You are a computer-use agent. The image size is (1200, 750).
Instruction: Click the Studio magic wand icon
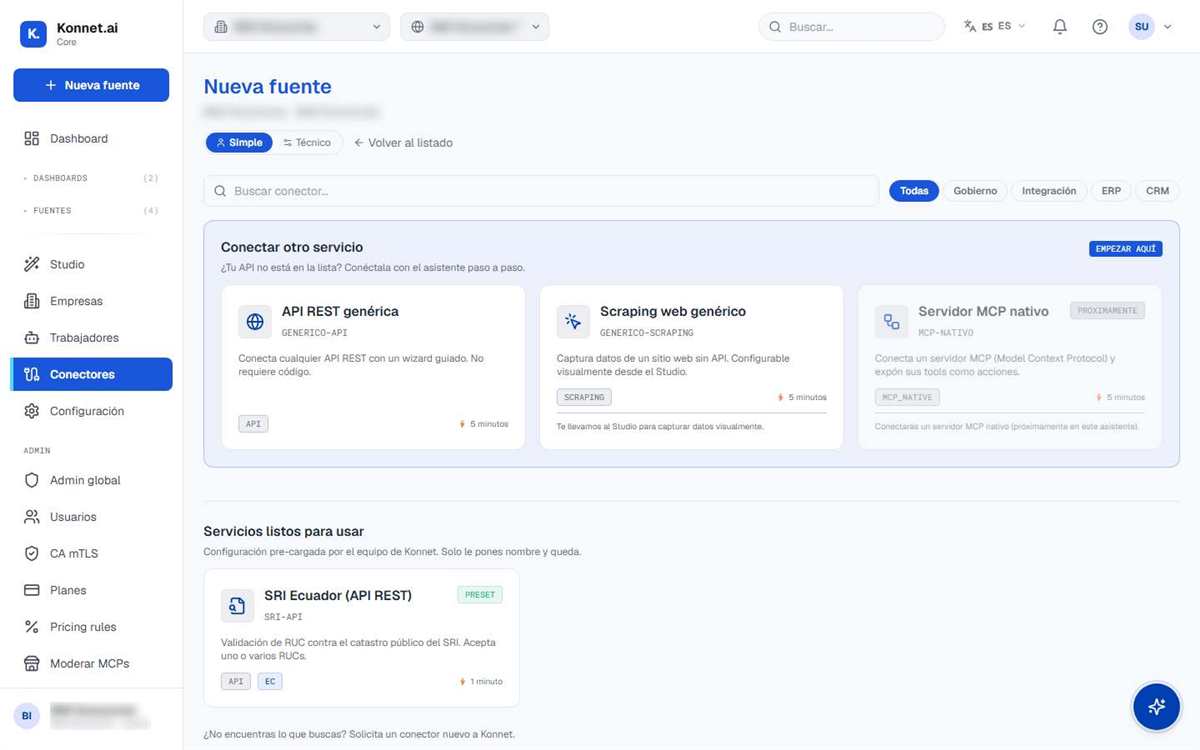pyautogui.click(x=31, y=265)
